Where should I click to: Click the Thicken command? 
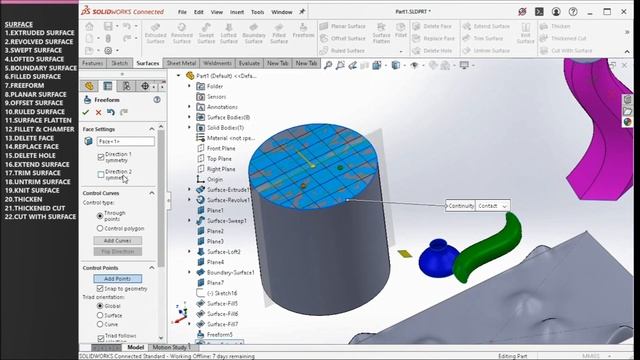(555, 26)
